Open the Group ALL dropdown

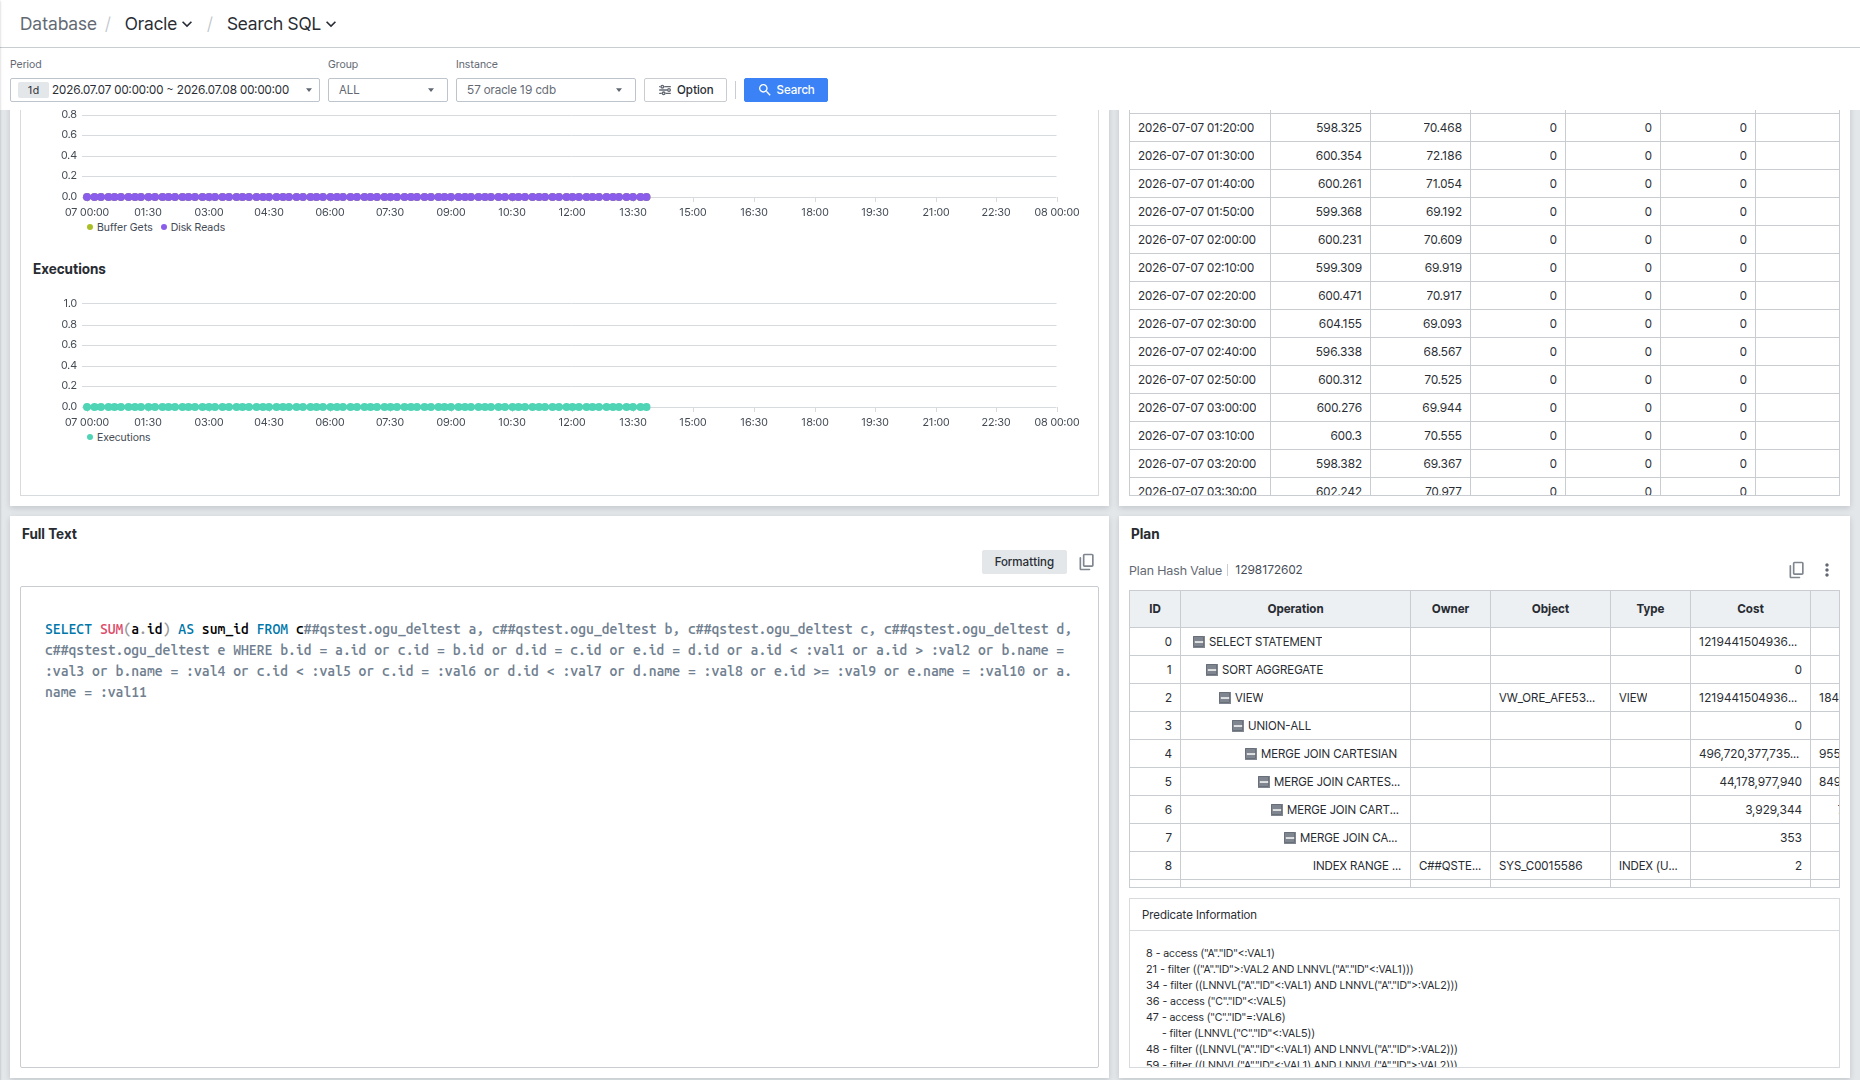click(387, 90)
